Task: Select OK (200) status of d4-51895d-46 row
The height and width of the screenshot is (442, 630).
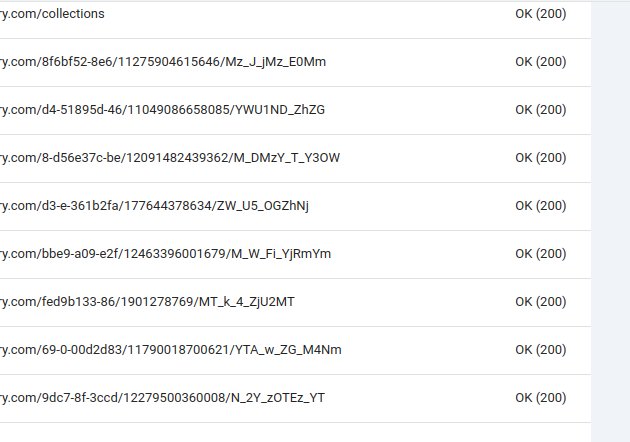Action: pos(541,110)
